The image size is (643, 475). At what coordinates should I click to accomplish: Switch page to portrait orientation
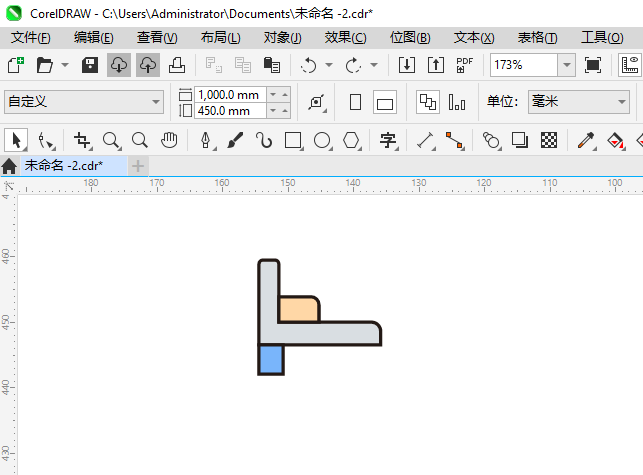(x=355, y=102)
